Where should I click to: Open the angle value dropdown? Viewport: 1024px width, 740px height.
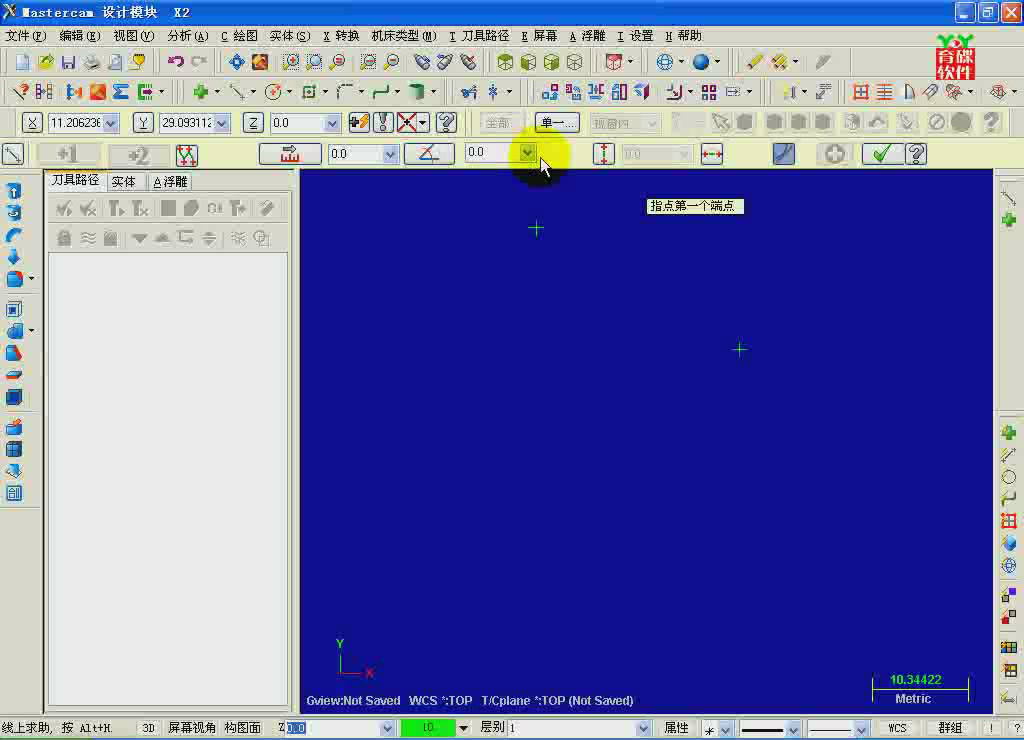coord(527,153)
